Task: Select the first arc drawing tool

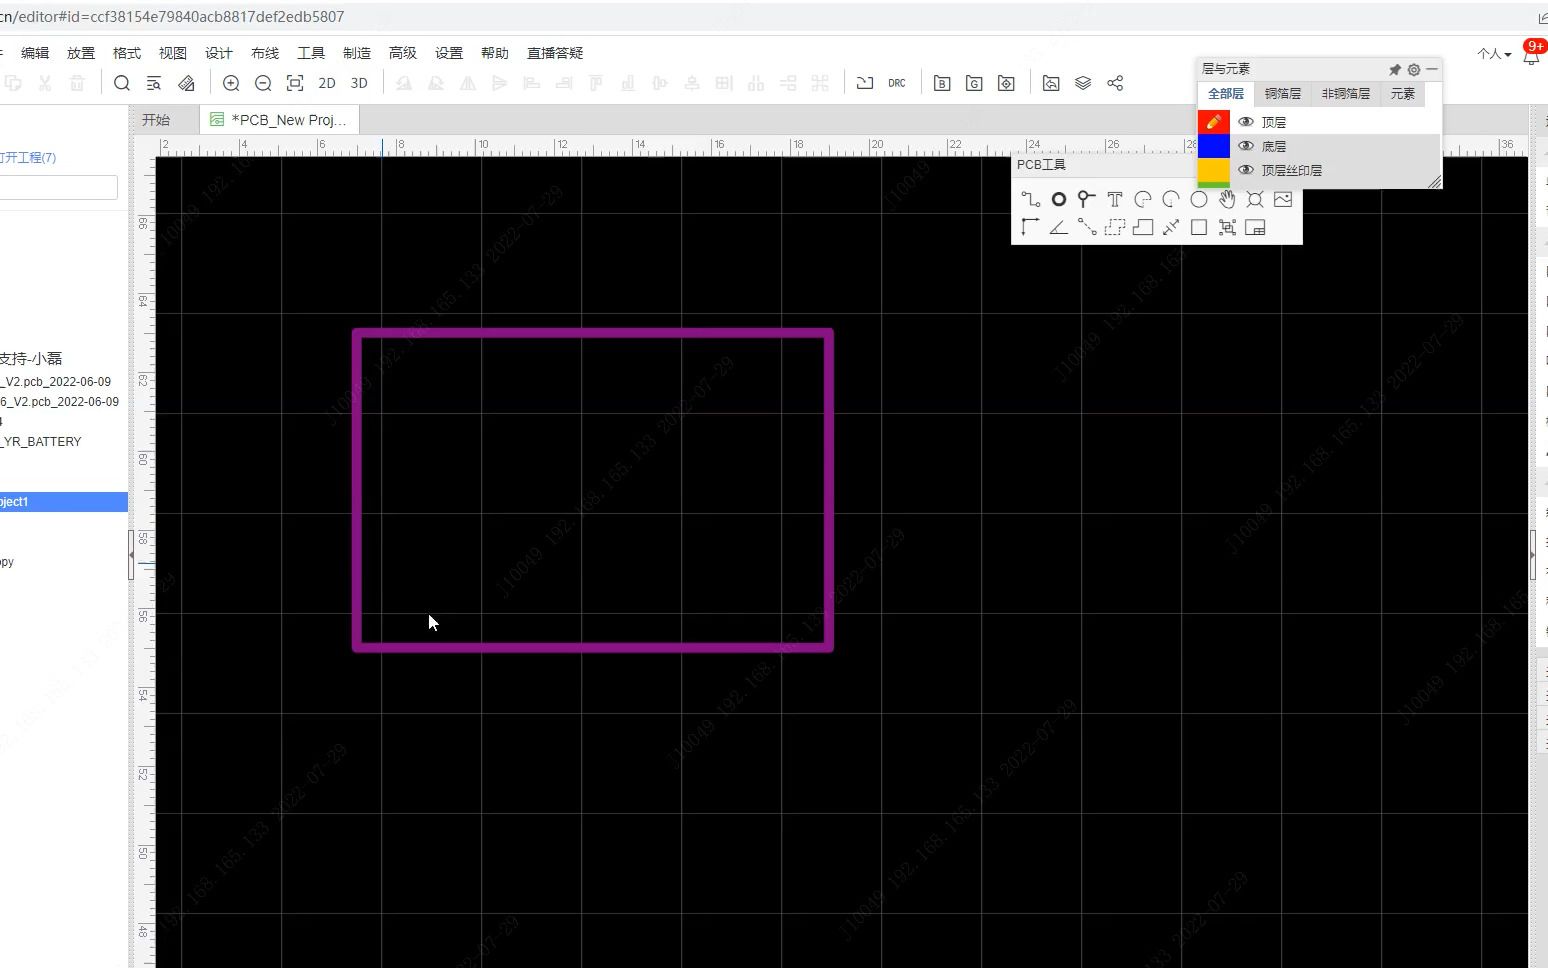Action: click(x=1143, y=199)
